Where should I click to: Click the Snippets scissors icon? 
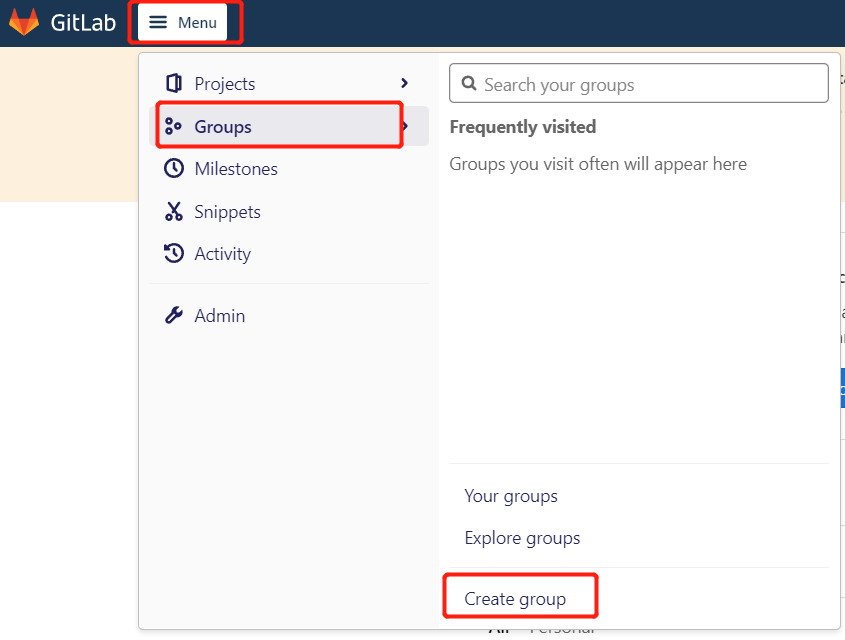[x=174, y=212]
